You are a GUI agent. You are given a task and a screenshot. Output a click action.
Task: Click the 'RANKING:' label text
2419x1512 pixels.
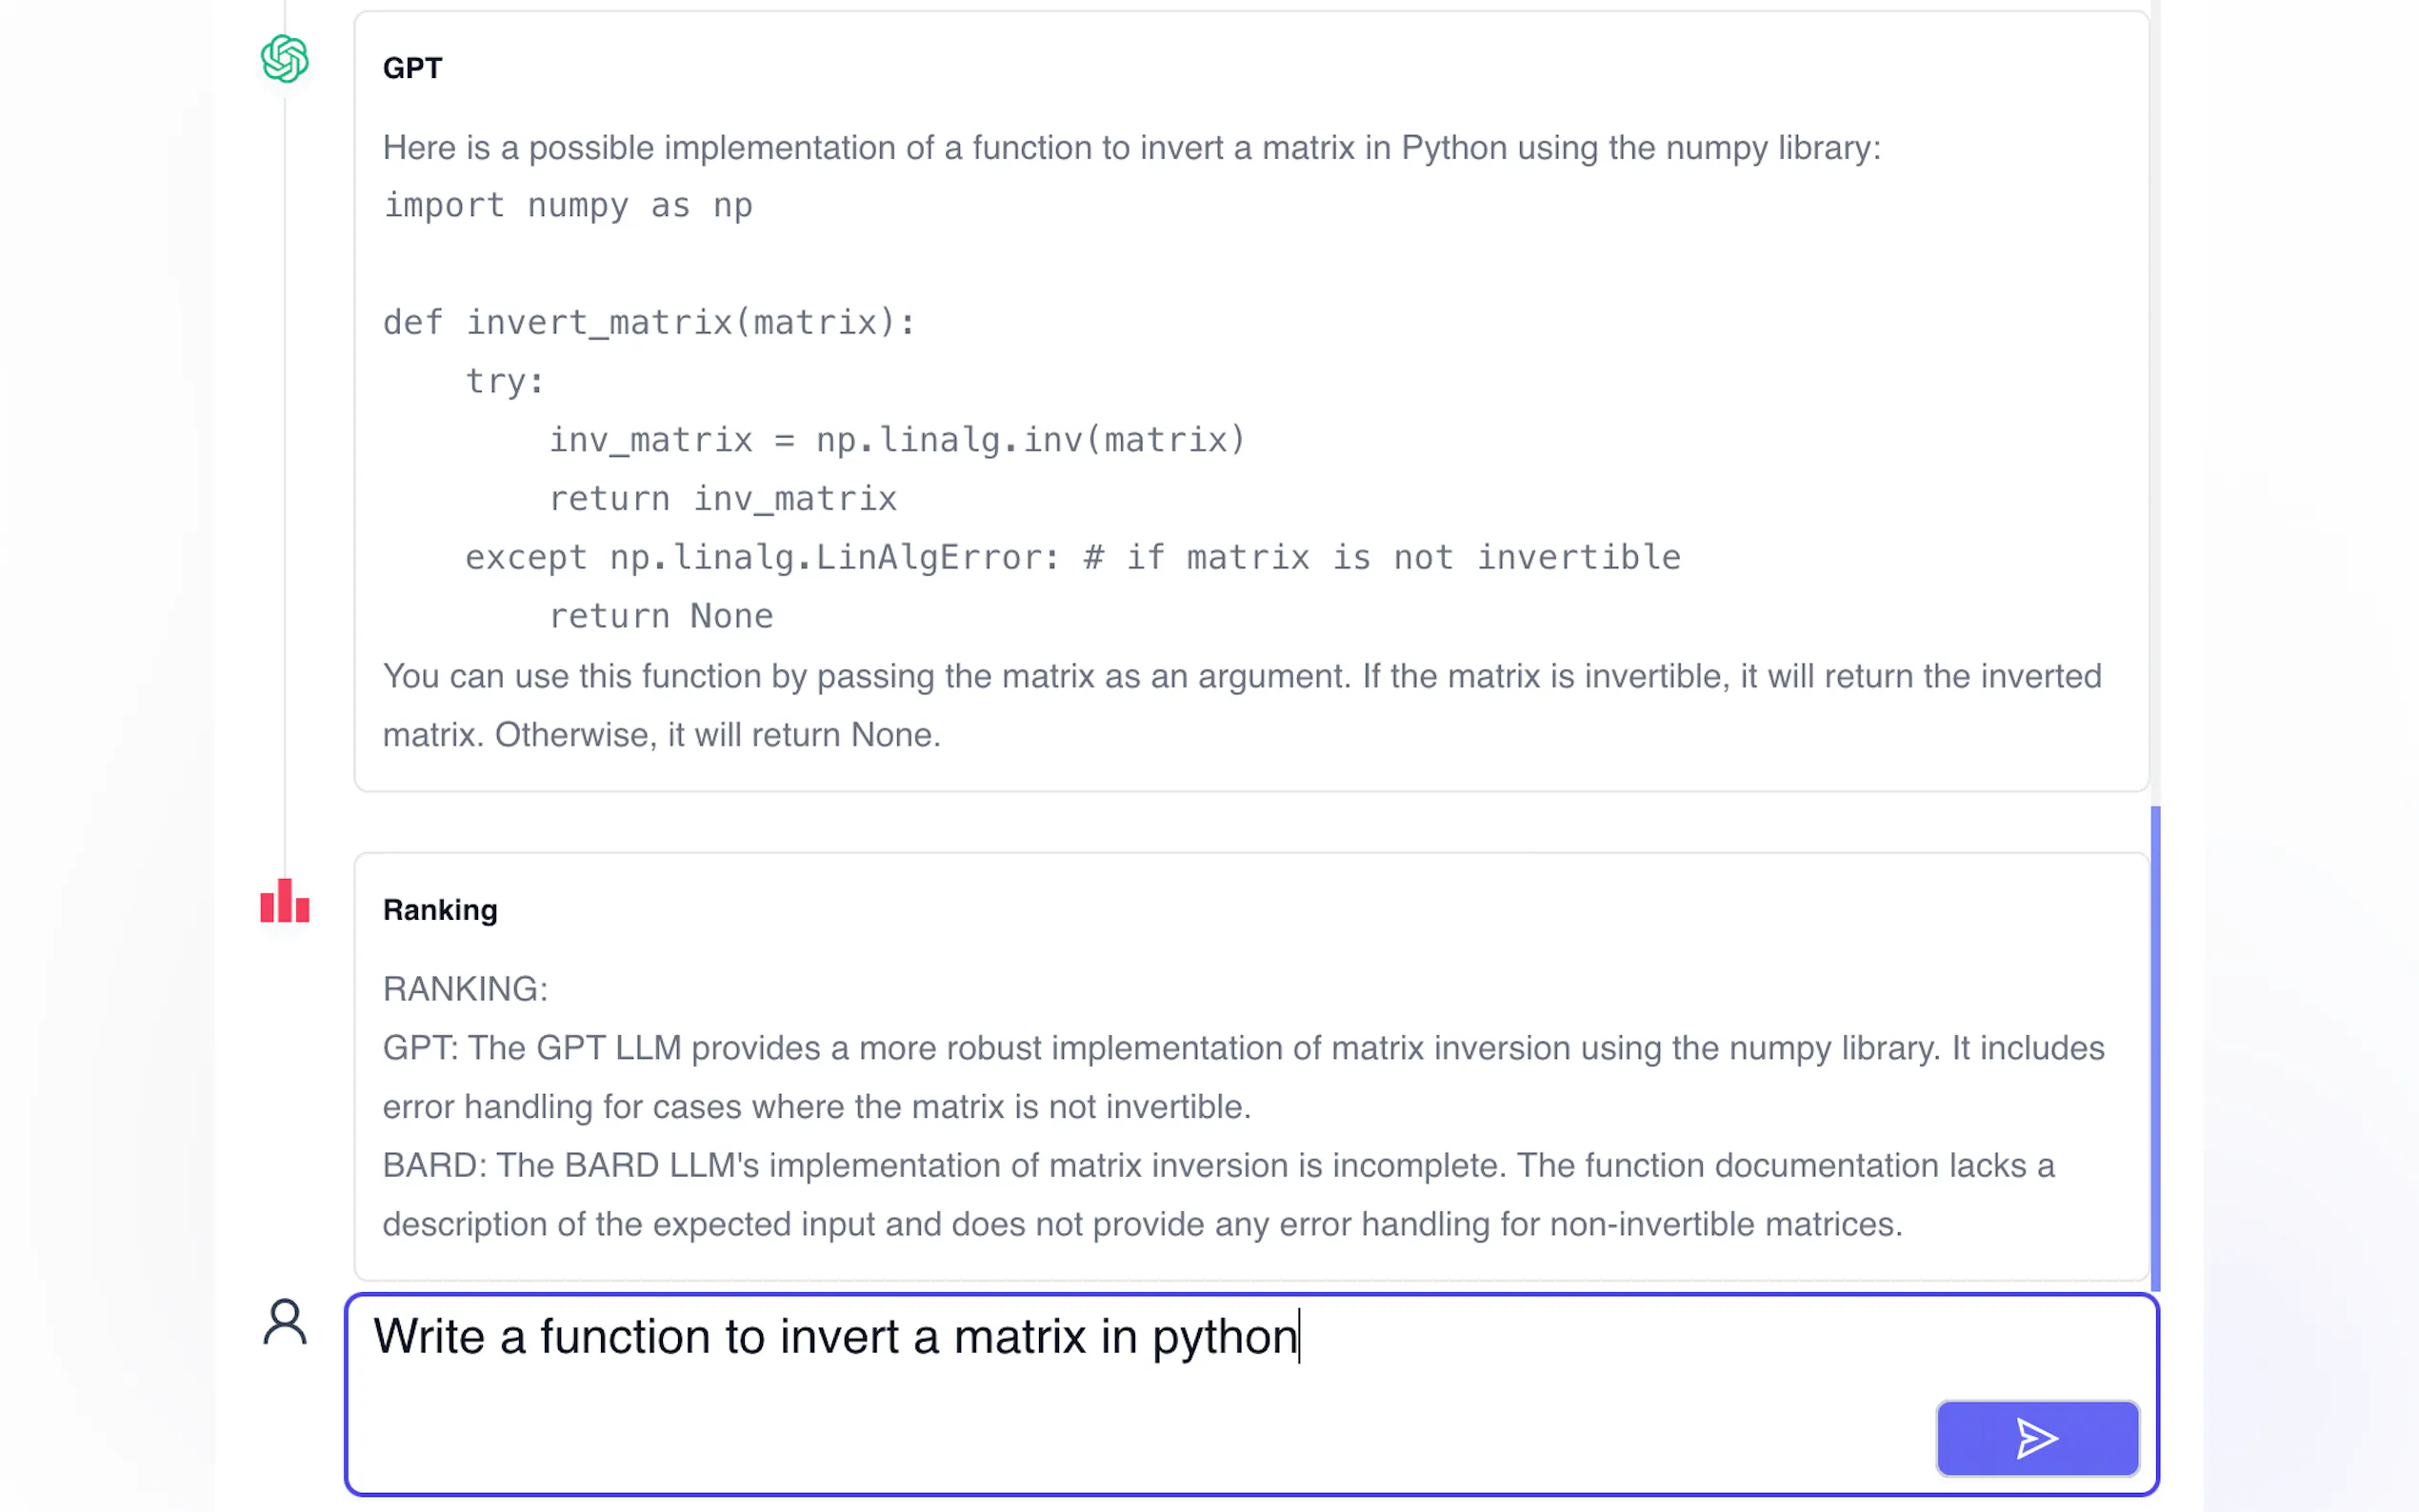[x=465, y=989]
